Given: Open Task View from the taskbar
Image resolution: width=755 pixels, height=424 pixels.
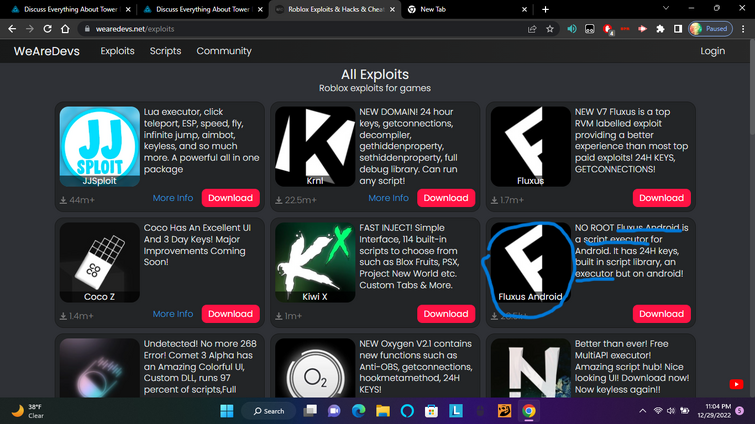Looking at the screenshot, I should point(310,411).
